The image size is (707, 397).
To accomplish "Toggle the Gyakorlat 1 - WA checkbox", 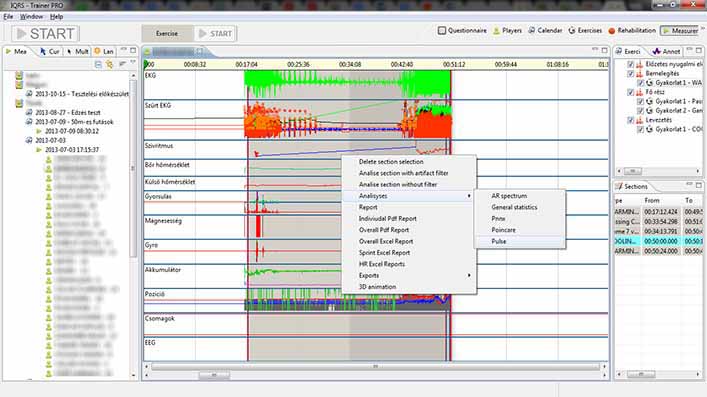I will pyautogui.click(x=640, y=83).
